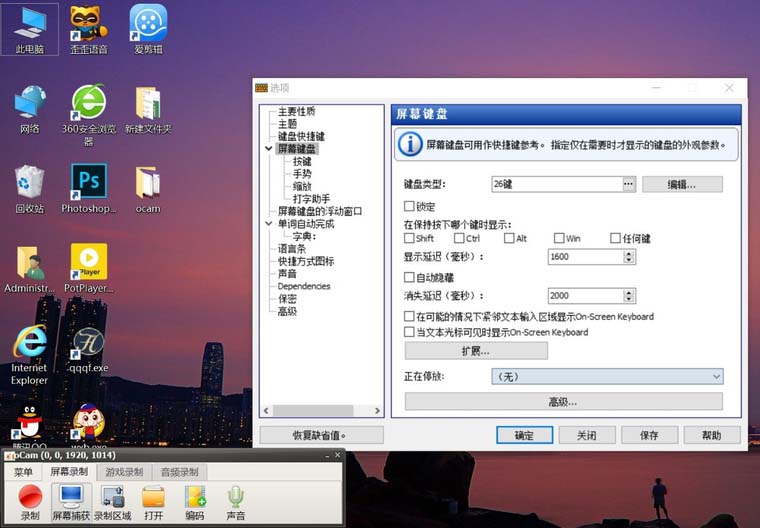Switch to the 音频录制 tab in oCam
This screenshot has height=528, width=760.
[x=179, y=472]
